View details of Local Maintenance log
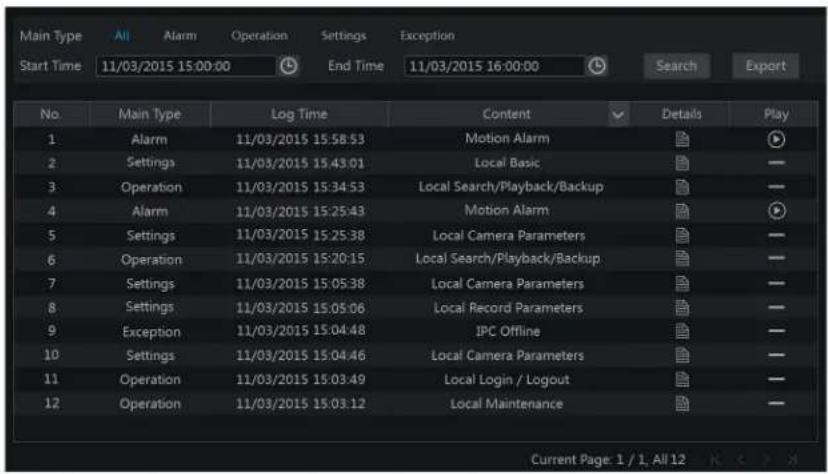The image size is (828, 474). (x=682, y=404)
